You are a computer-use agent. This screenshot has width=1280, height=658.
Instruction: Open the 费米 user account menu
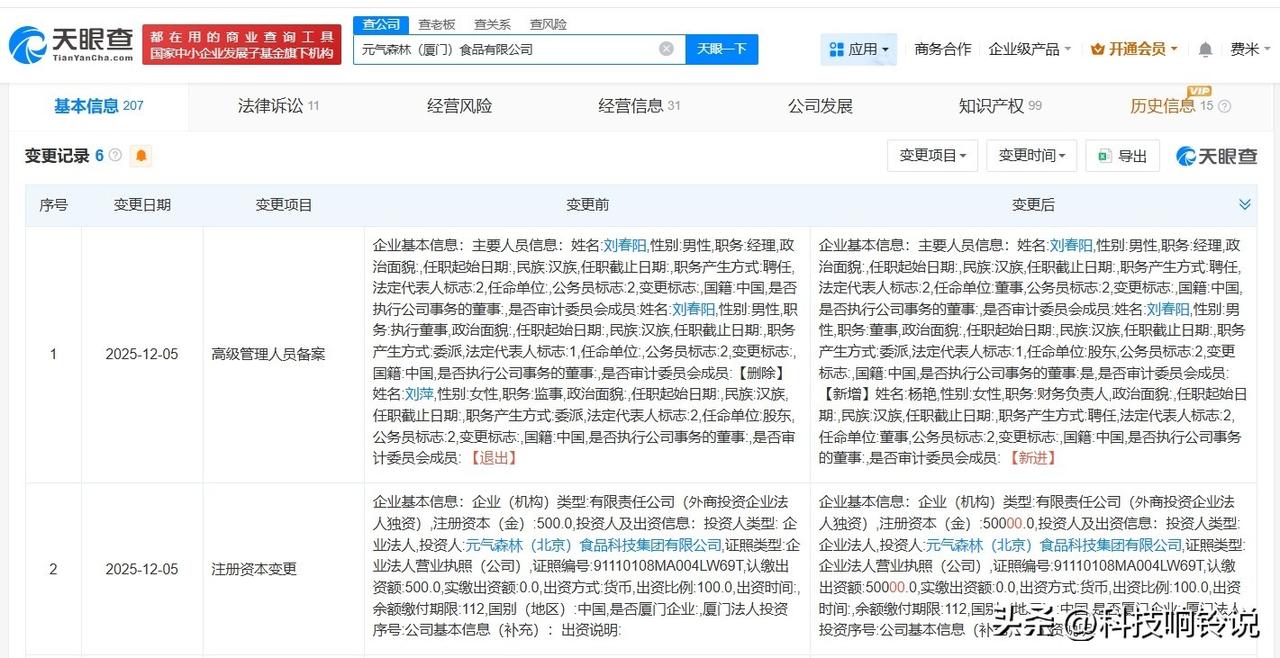click(1250, 49)
